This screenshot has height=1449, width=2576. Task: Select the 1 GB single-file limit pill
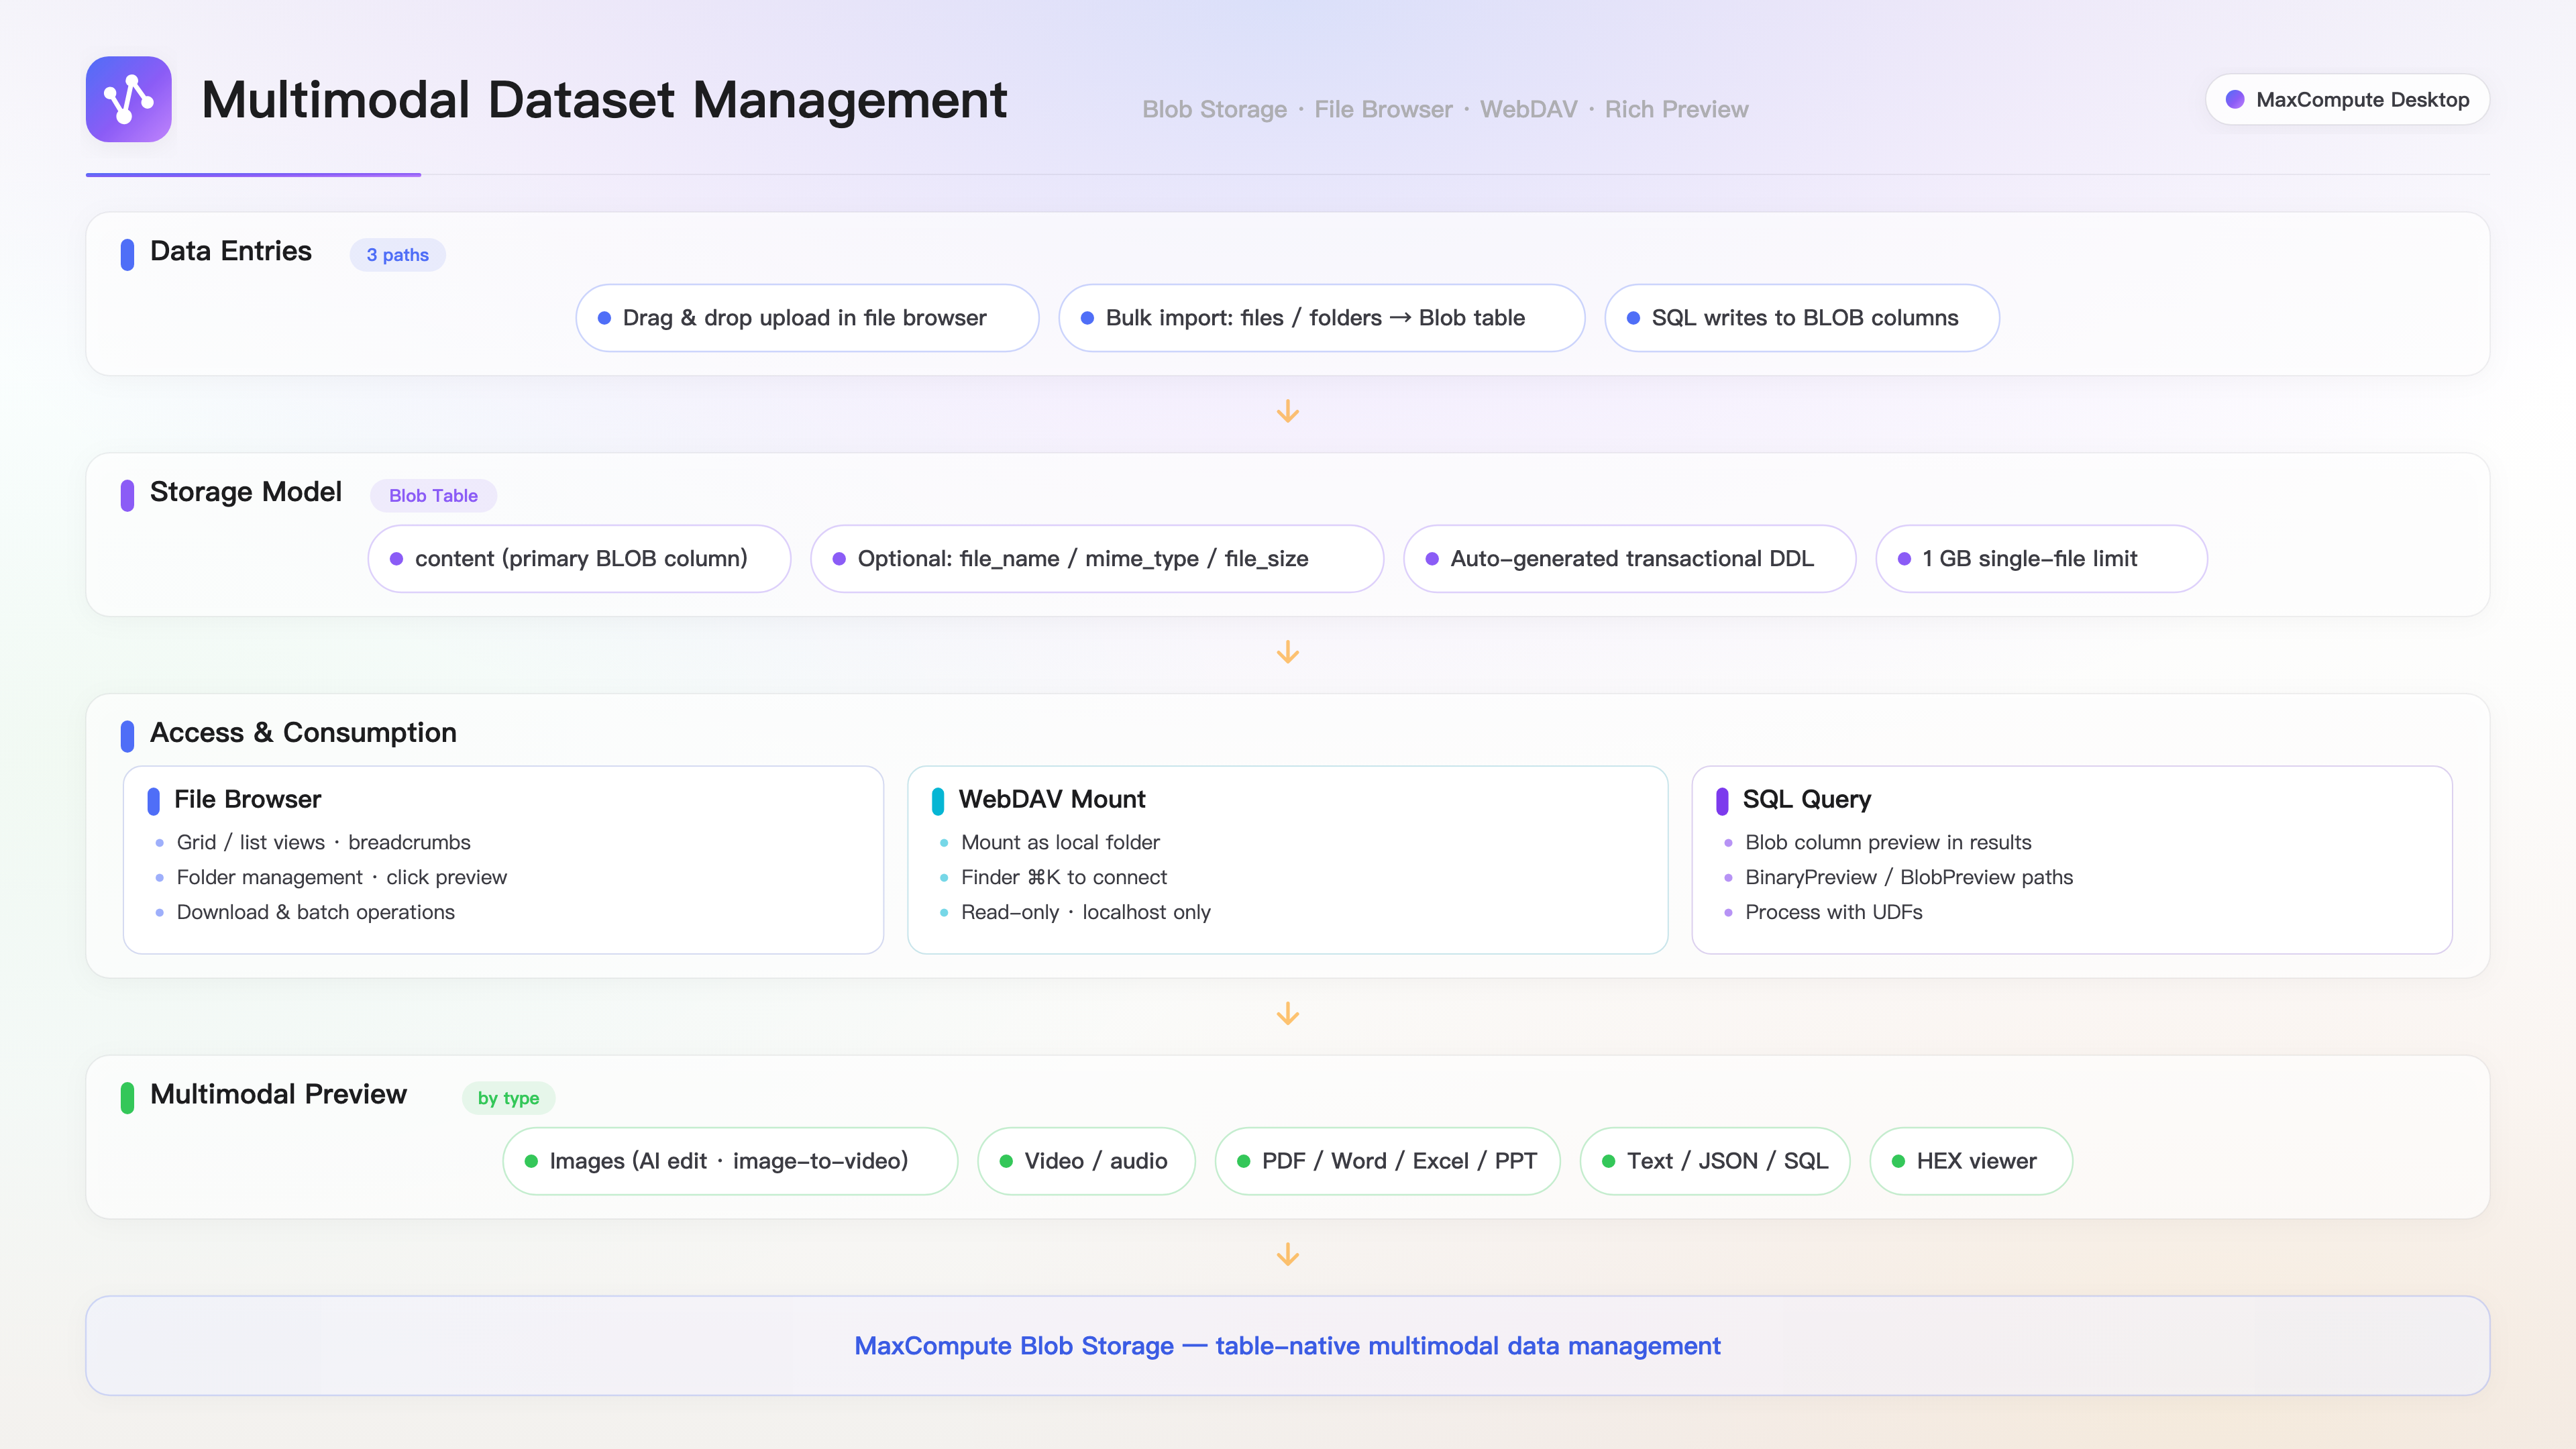coord(2041,559)
